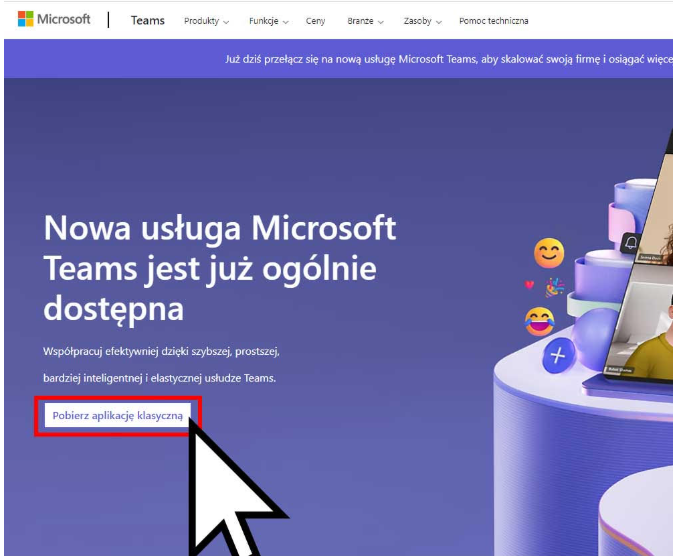This screenshot has height=556, width=673.
Task: Click the smiling face emoji
Action: coord(549,253)
